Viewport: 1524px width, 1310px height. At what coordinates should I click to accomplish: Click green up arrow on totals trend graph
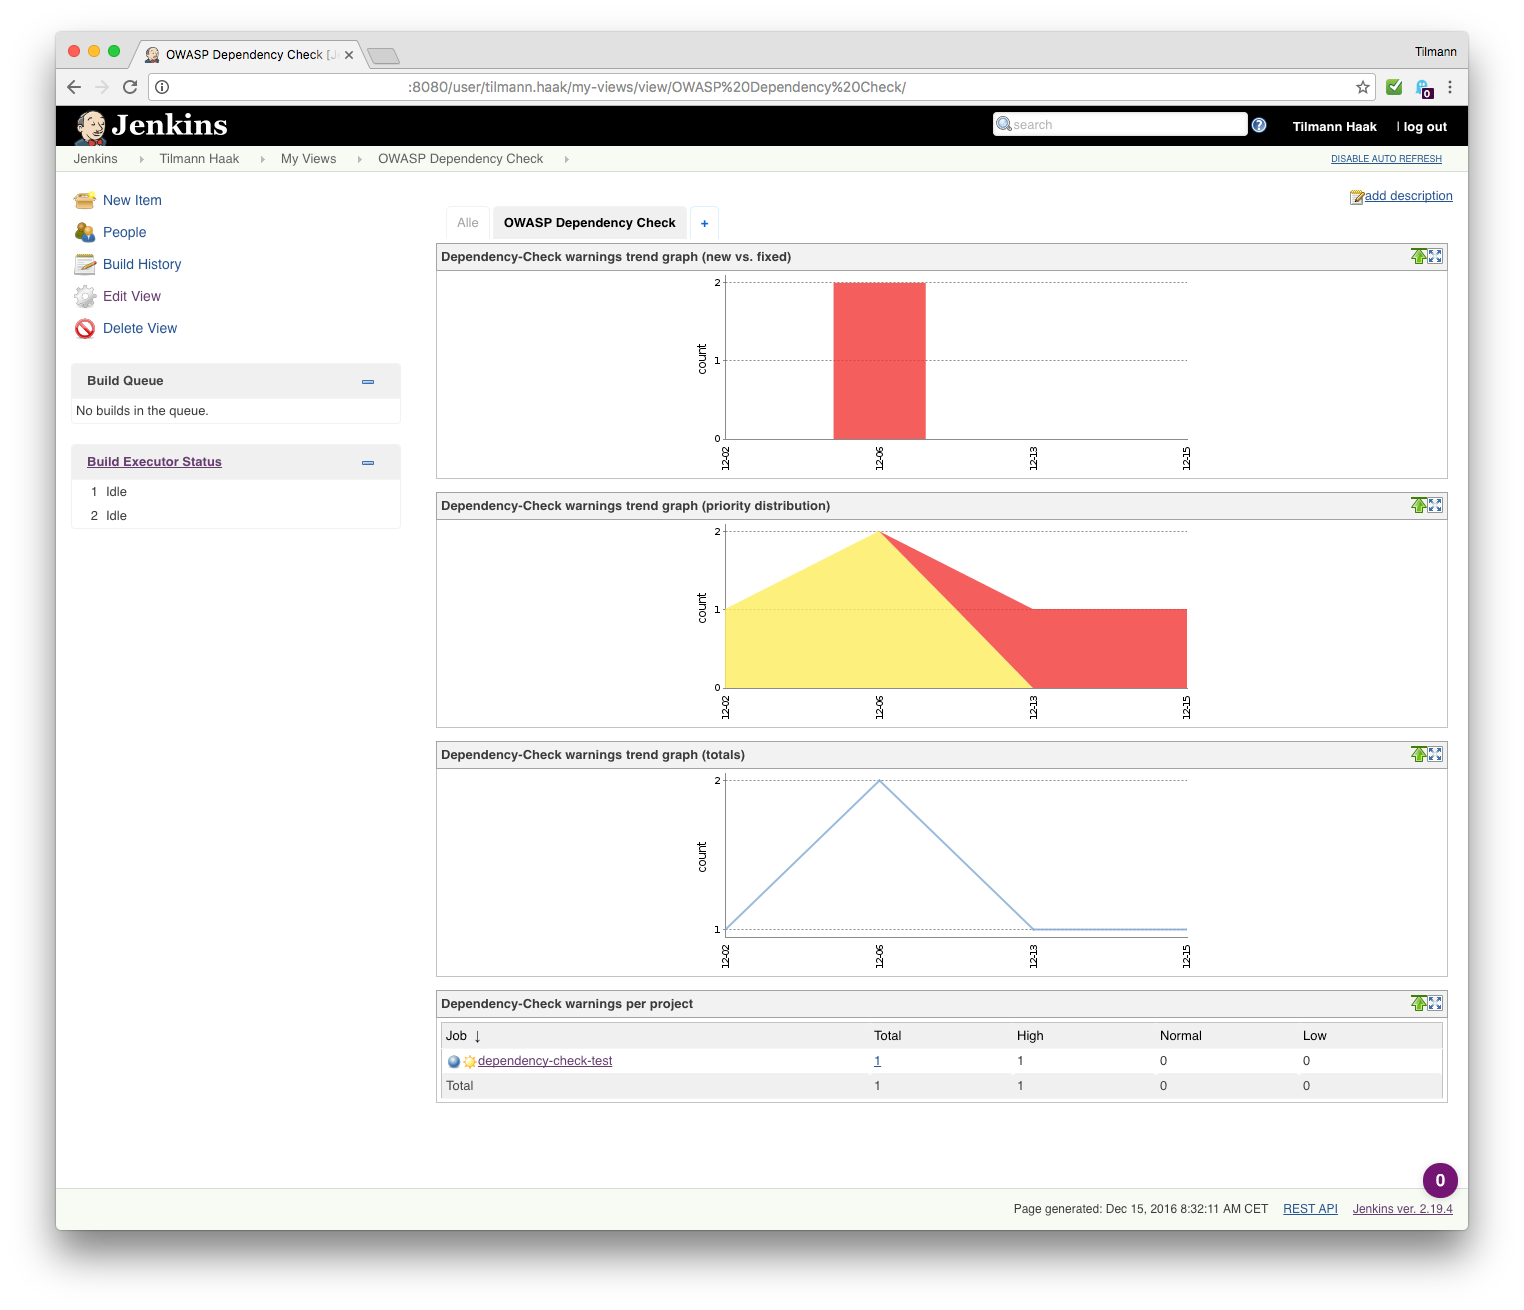point(1419,754)
